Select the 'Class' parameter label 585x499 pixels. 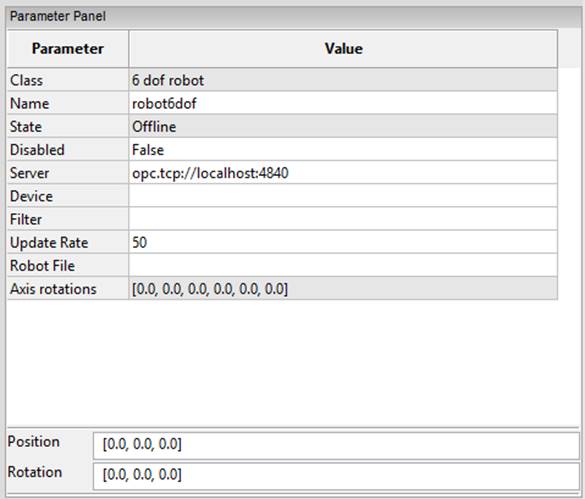(68, 80)
